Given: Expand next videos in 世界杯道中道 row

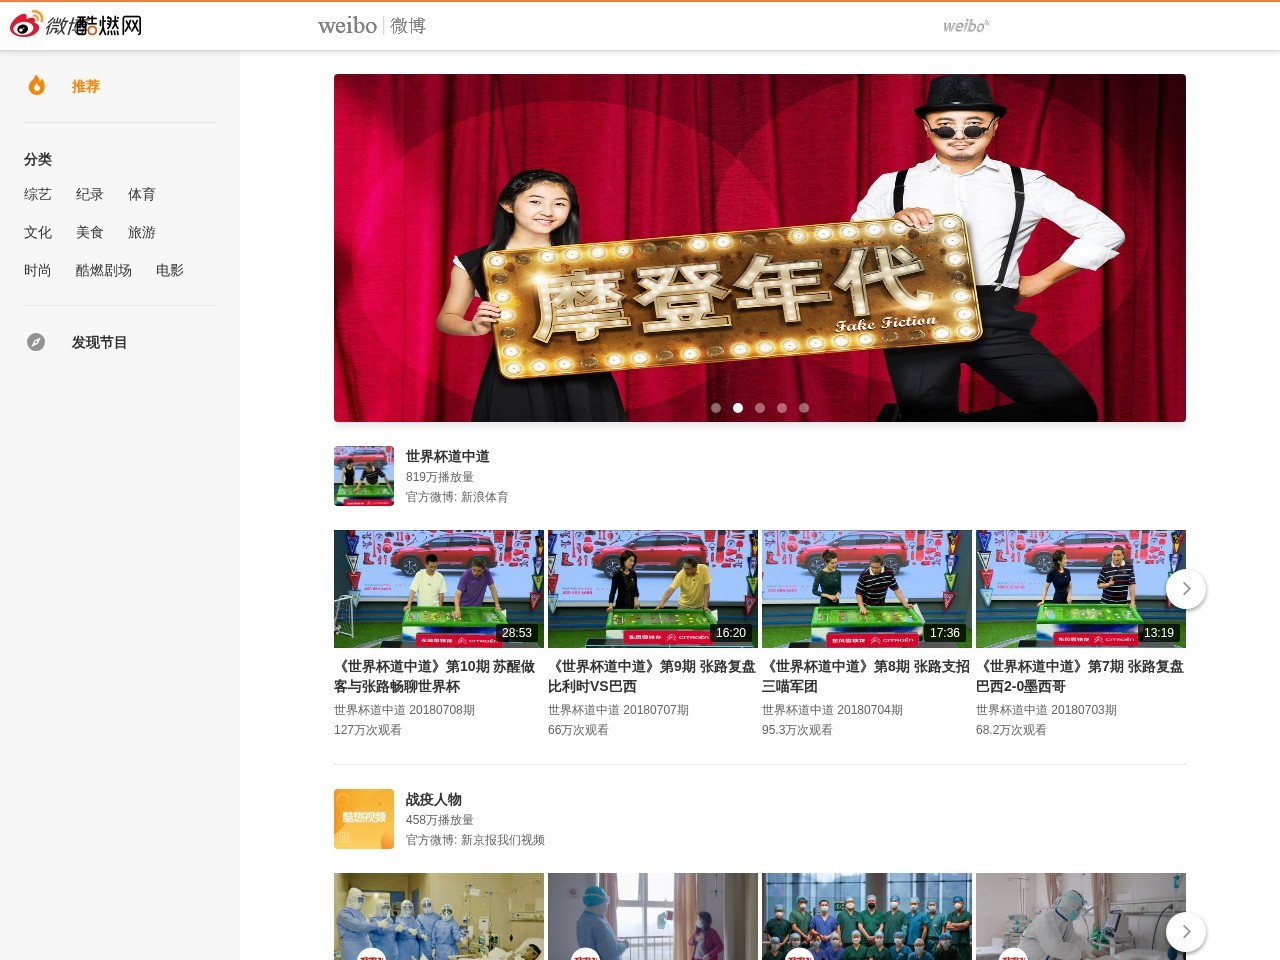Looking at the screenshot, I should point(1186,589).
